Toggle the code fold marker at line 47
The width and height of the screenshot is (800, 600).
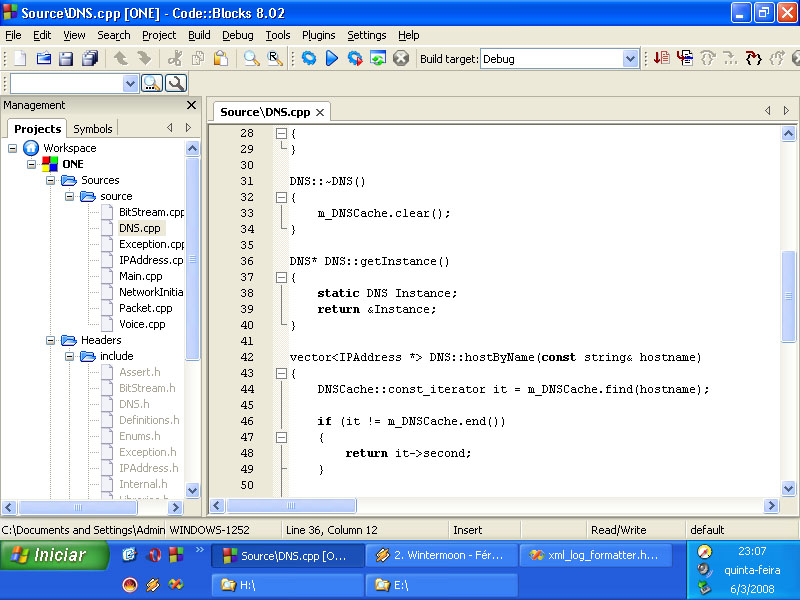click(281, 437)
